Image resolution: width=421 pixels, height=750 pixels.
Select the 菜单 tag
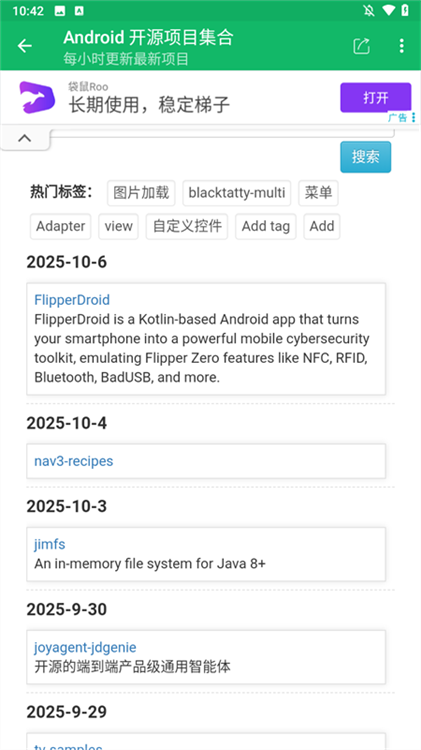tap(318, 193)
